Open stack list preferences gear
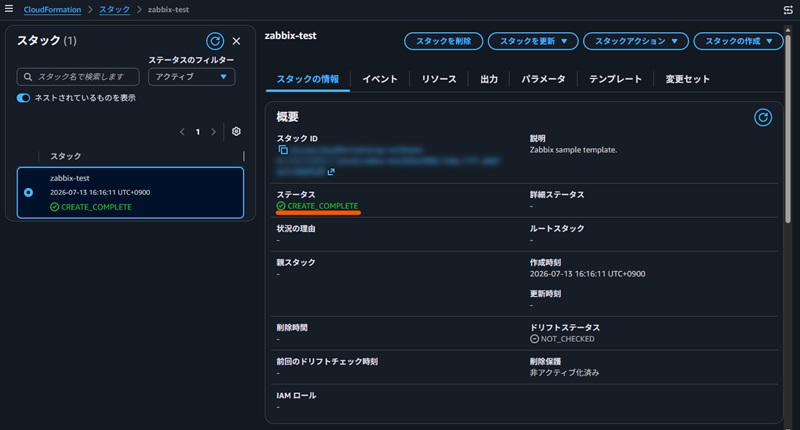Viewport: 800px width, 430px height. 236,131
